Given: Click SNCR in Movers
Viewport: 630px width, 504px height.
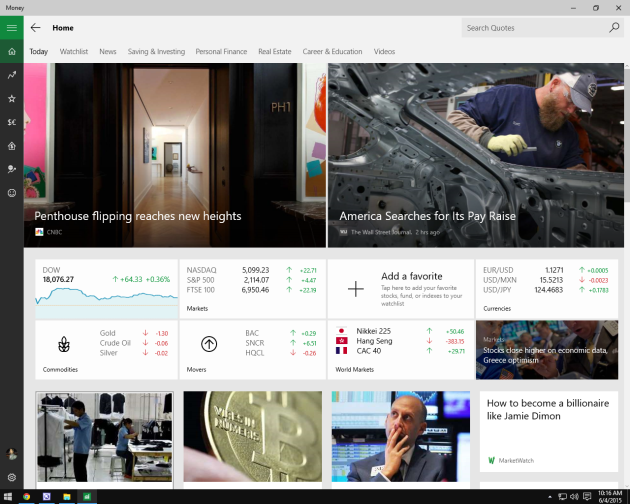Looking at the screenshot, I should pyautogui.click(x=281, y=343).
